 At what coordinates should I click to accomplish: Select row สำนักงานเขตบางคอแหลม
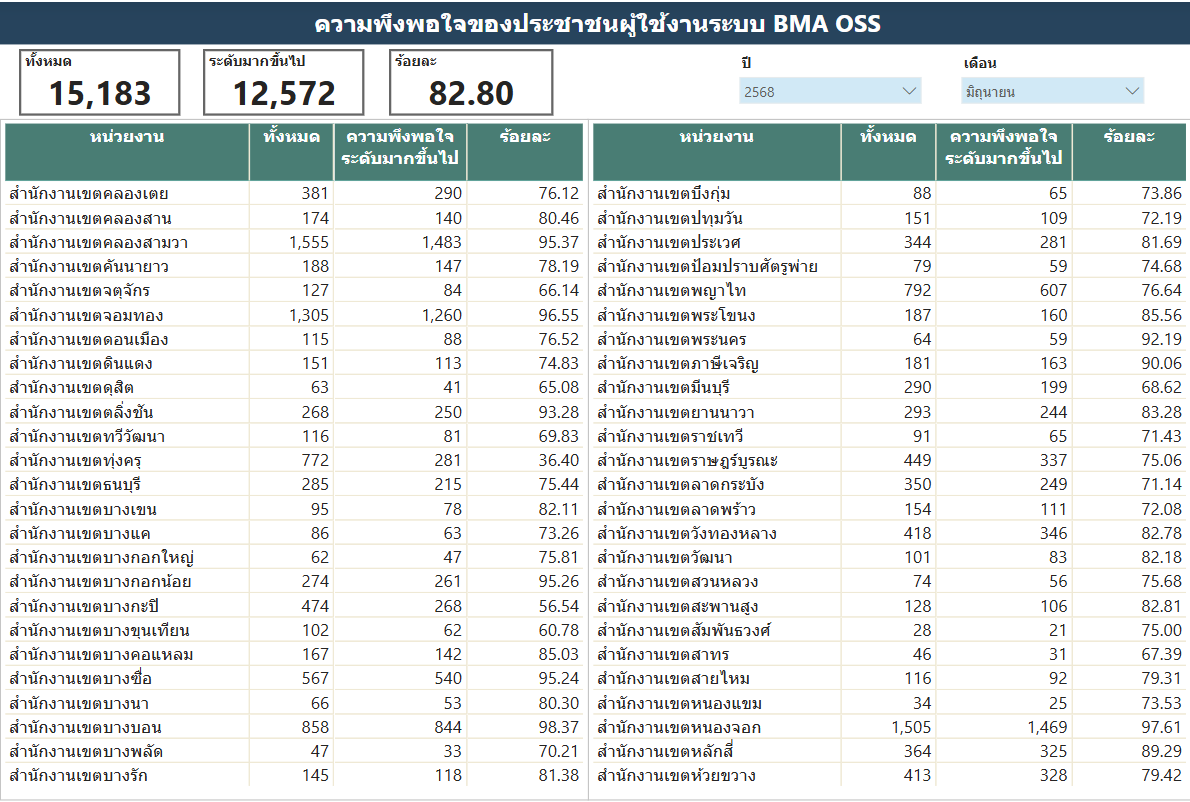coord(294,654)
